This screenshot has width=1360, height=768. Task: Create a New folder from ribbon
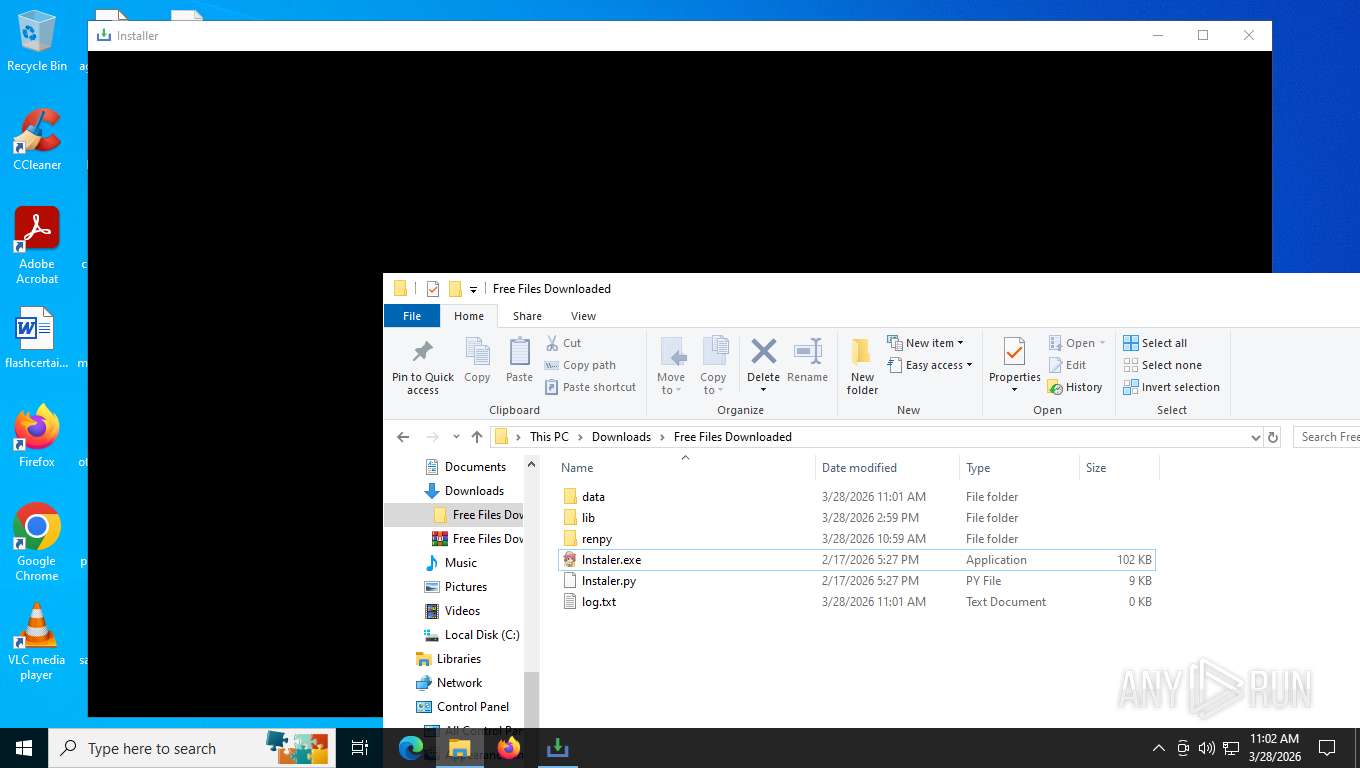(862, 366)
